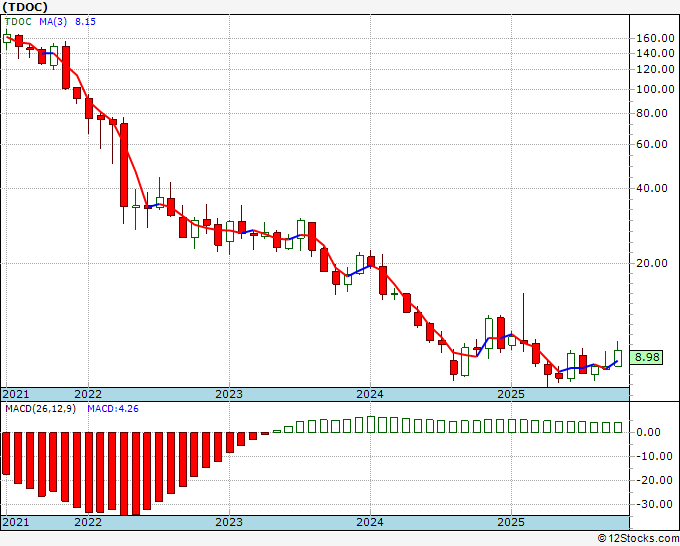Click the (TDOC) chart title
Screen dimensions: 680x546
(24, 7)
